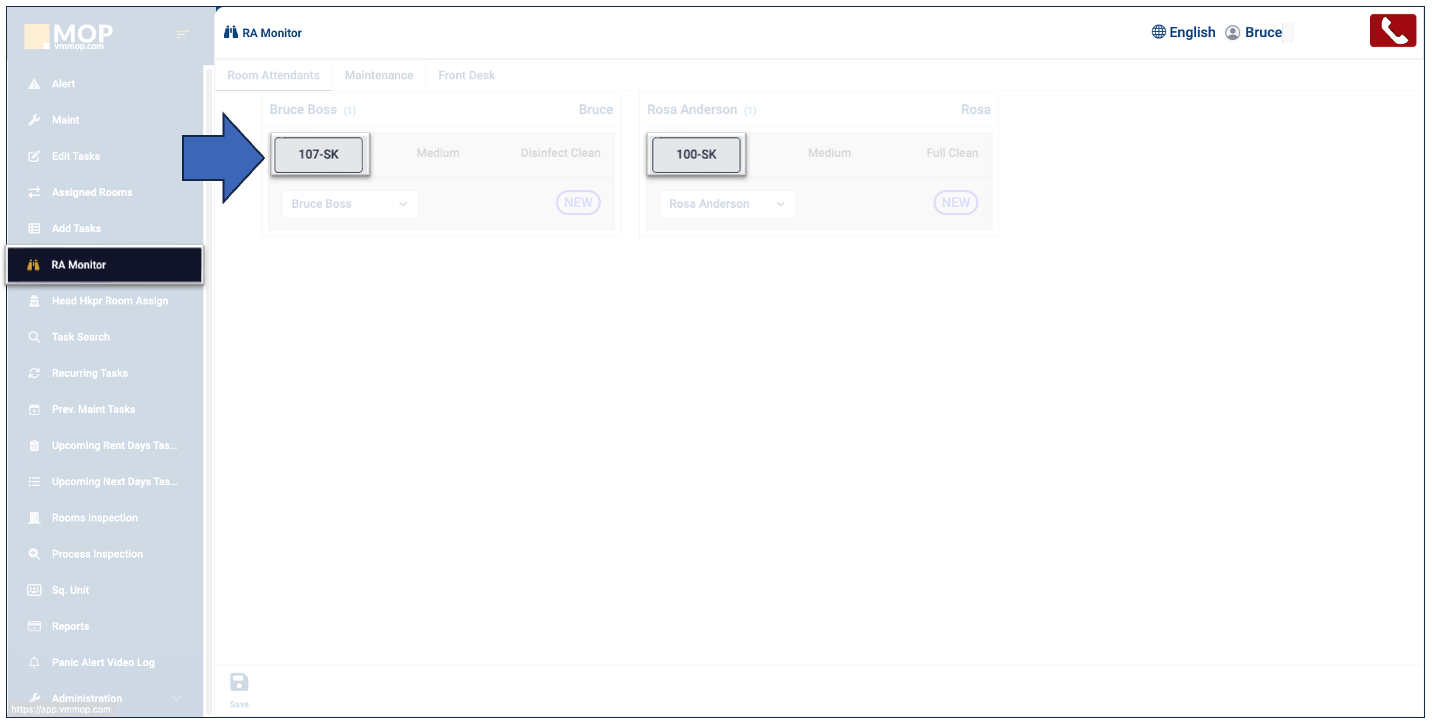The height and width of the screenshot is (725, 1432).
Task: Switch to the Front Desk tab
Action: [x=466, y=75]
